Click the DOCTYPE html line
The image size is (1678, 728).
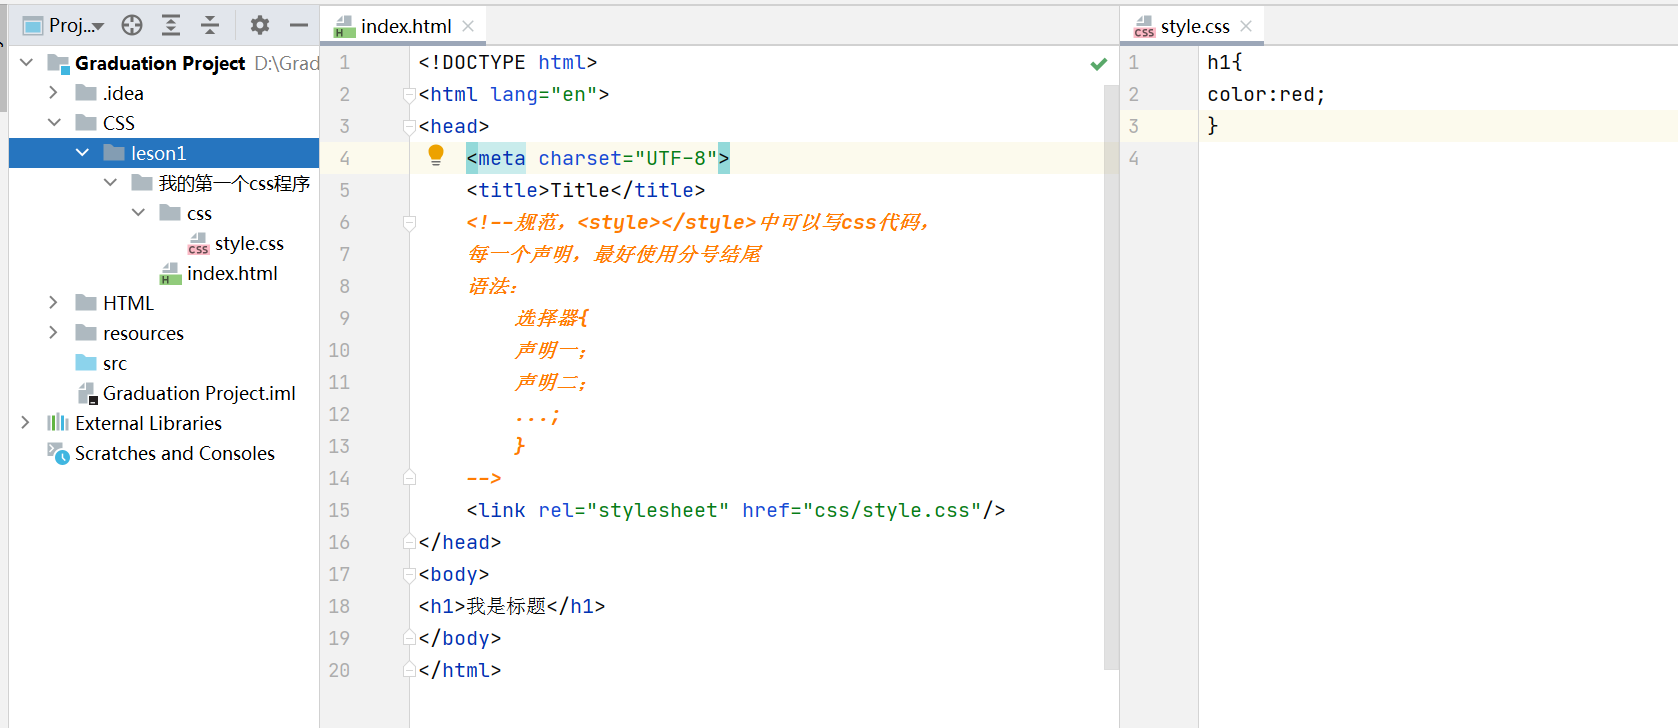[x=508, y=62]
